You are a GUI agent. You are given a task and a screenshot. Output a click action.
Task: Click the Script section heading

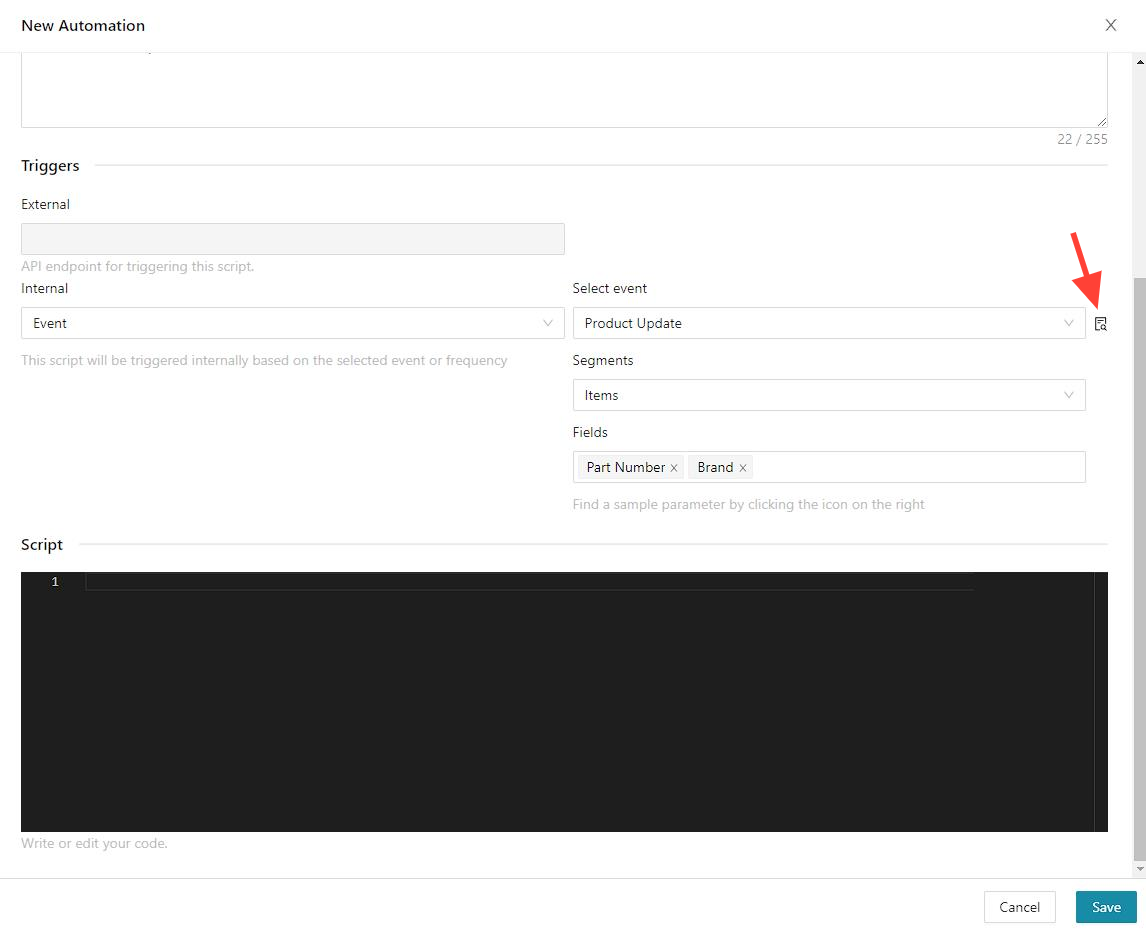42,544
